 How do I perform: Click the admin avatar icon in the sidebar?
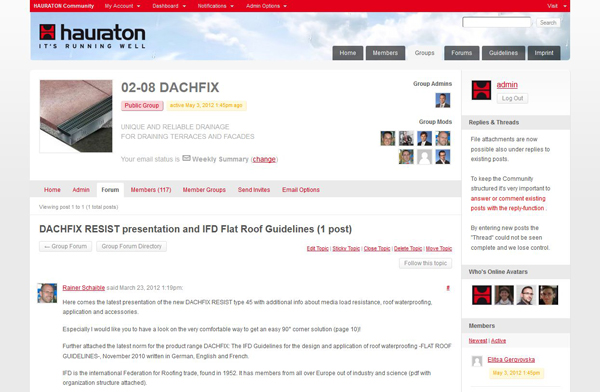(x=481, y=90)
